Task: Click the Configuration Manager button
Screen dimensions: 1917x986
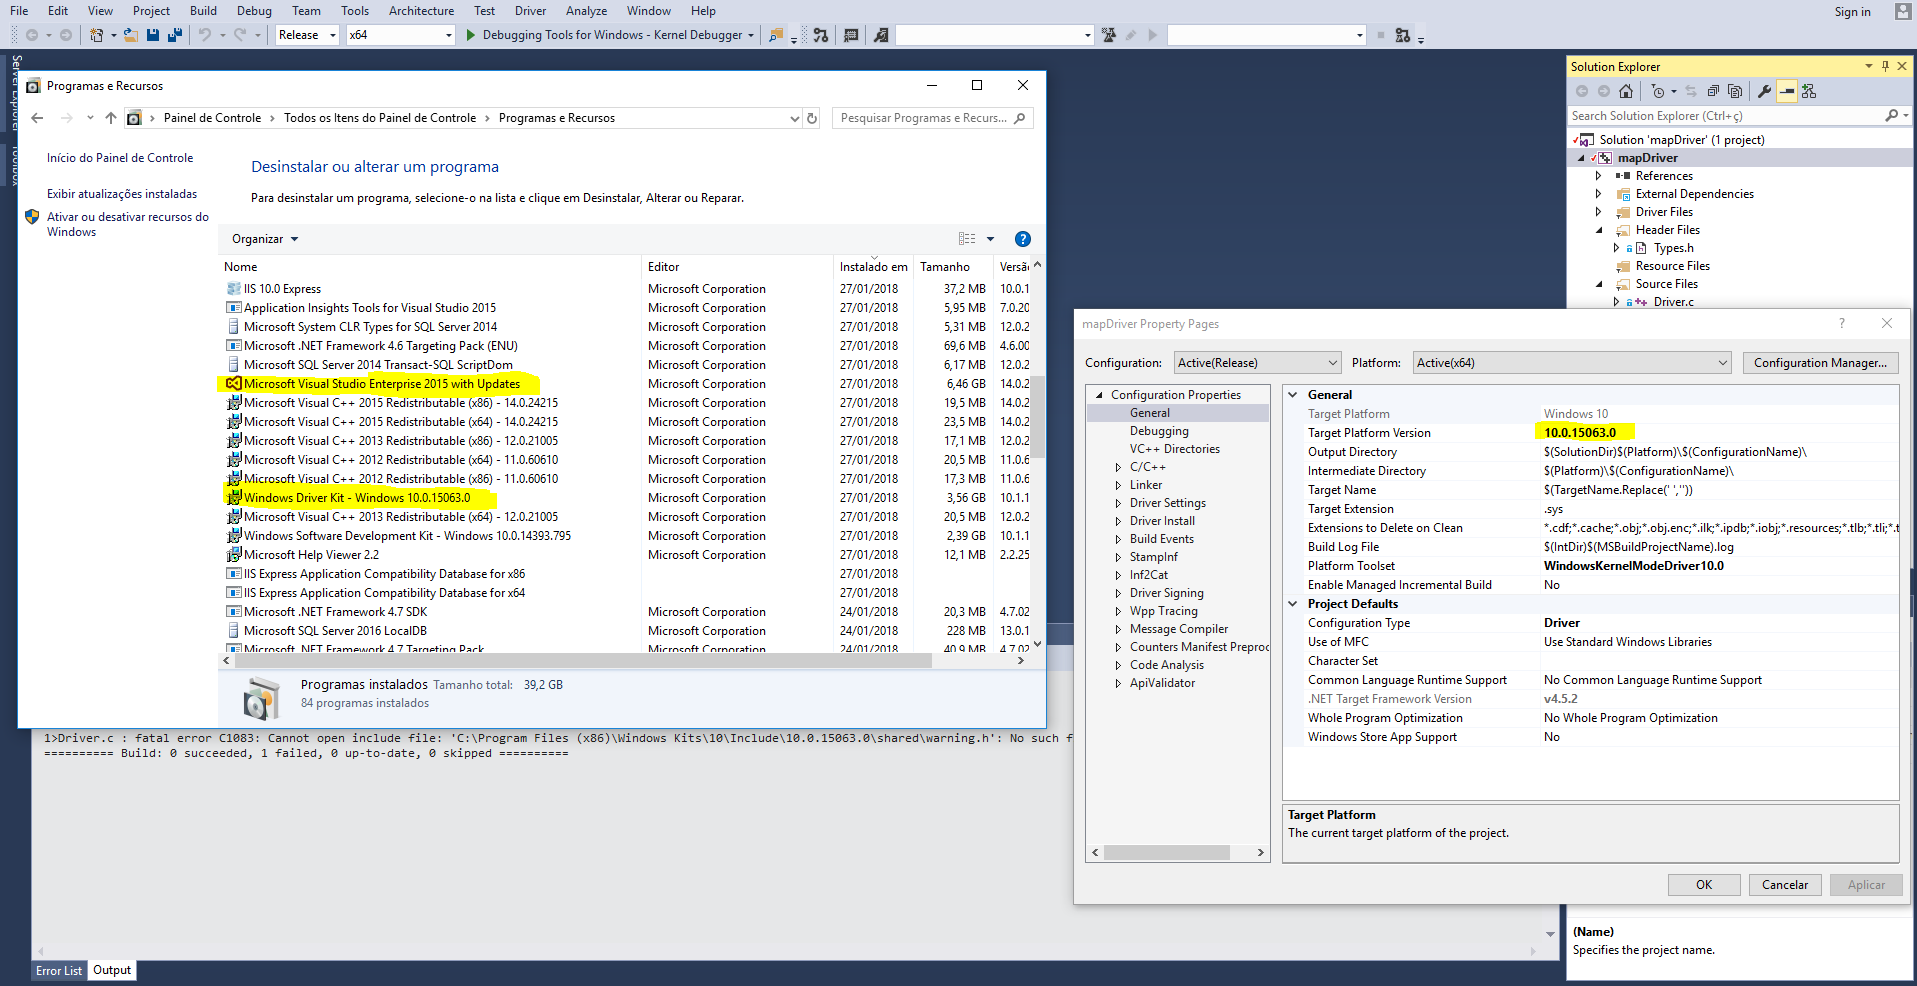Action: click(x=1819, y=362)
